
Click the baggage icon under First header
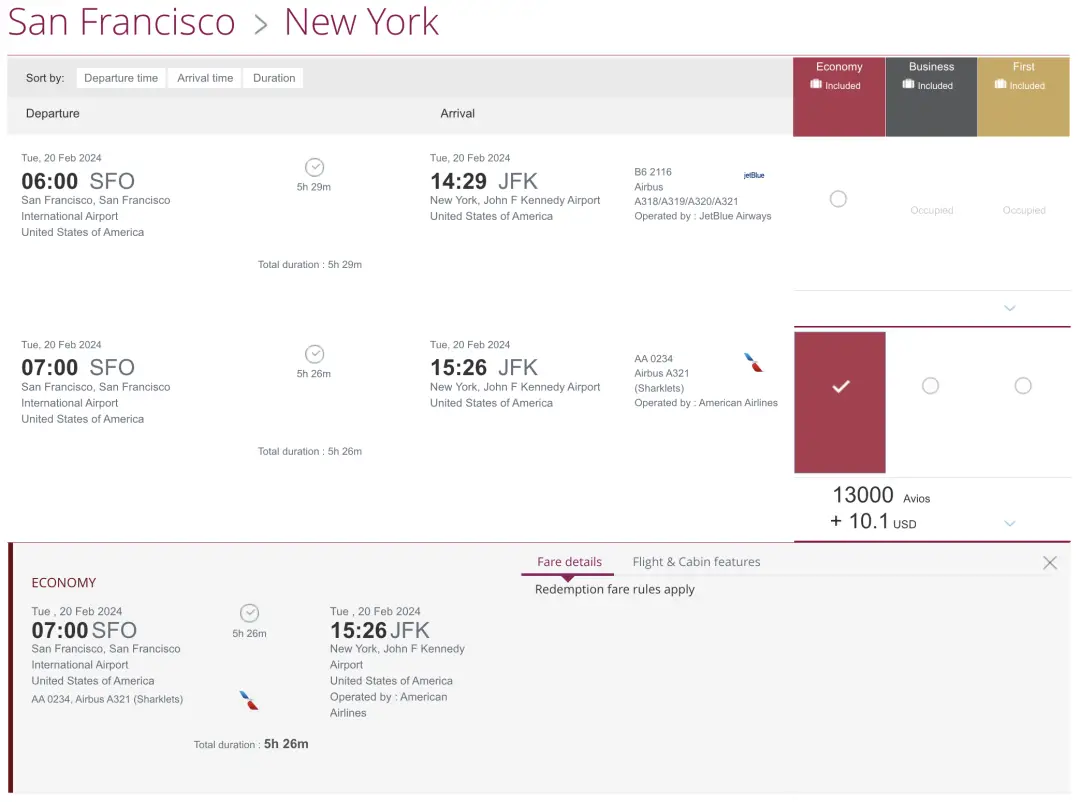click(1000, 85)
